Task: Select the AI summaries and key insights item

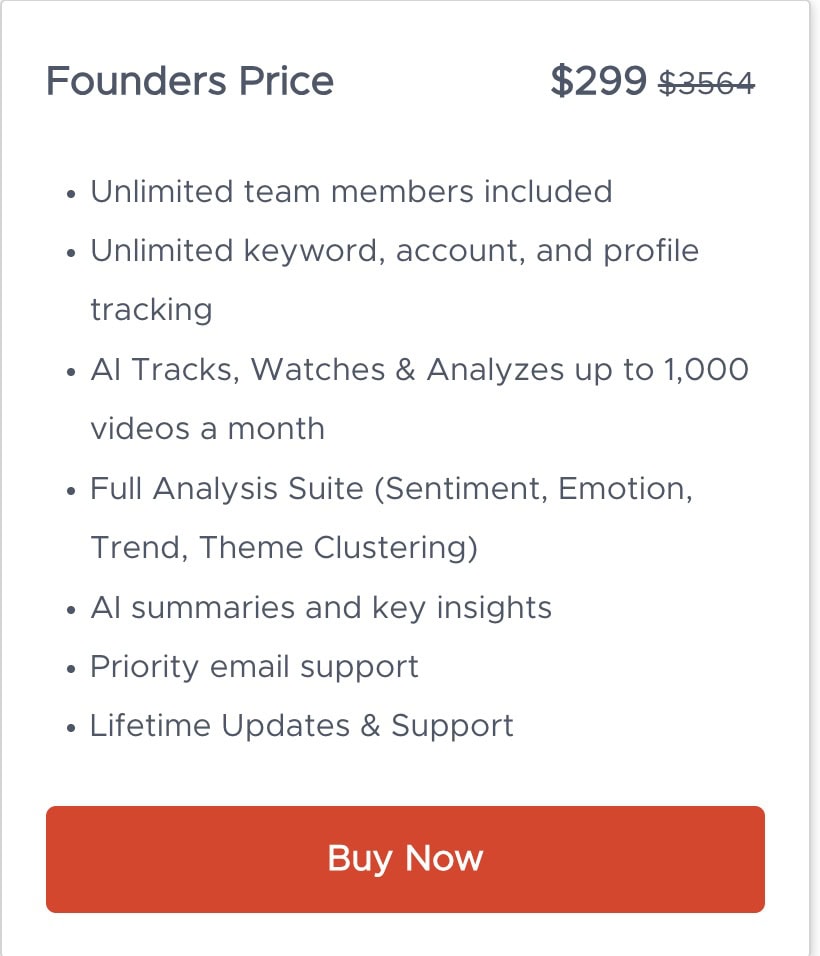Action: click(321, 607)
